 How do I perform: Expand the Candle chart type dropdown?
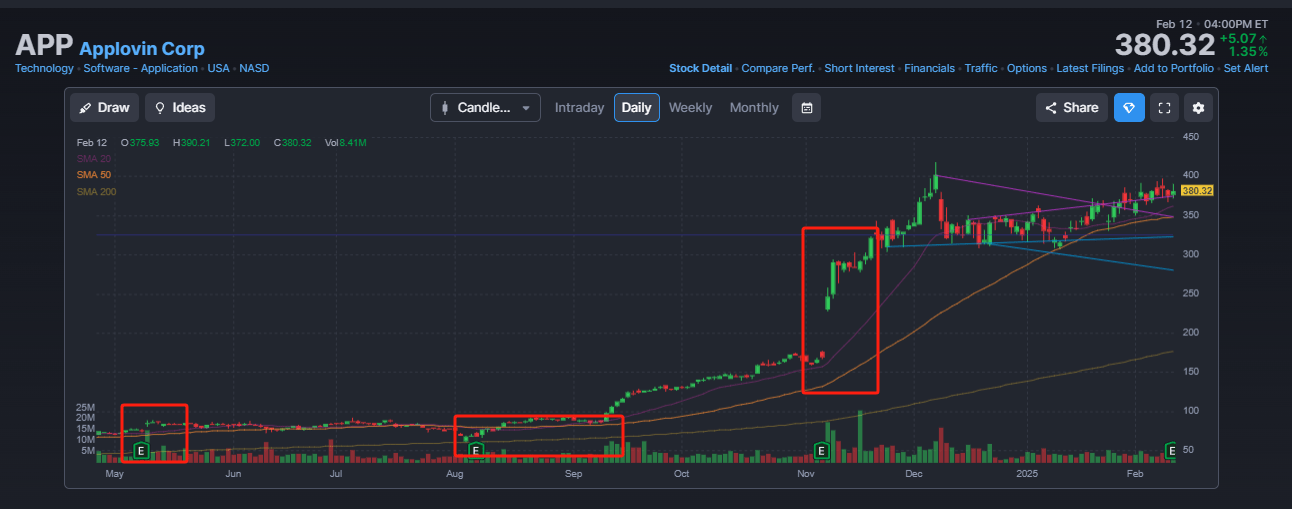(x=485, y=108)
